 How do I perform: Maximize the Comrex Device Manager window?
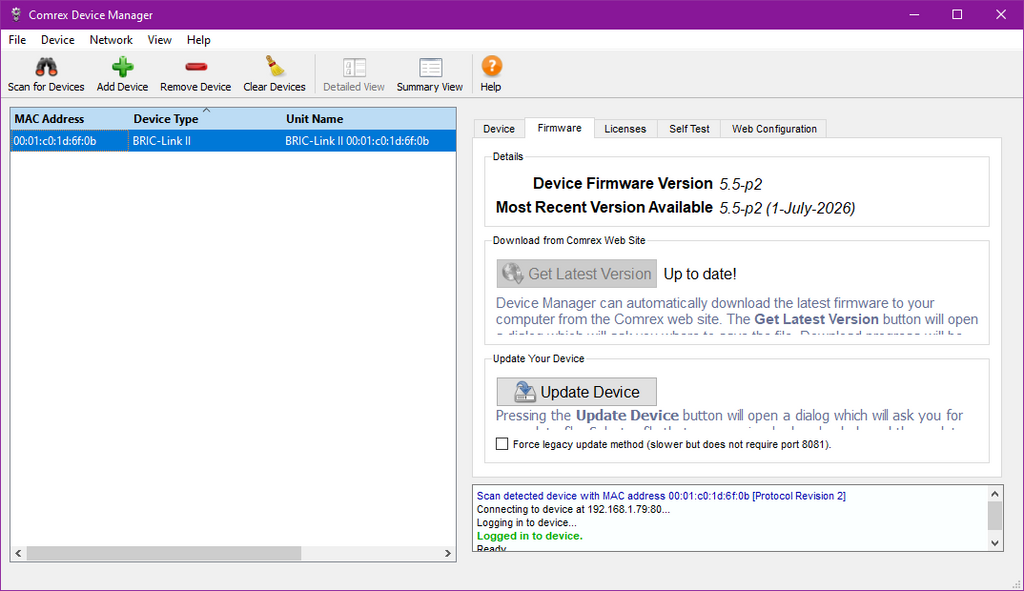(x=957, y=14)
